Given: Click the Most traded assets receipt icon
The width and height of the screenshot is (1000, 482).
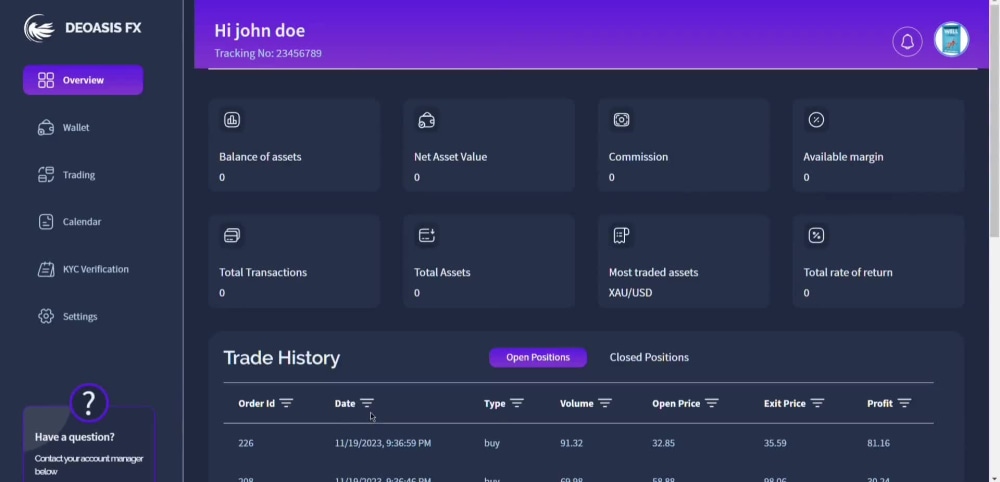Looking at the screenshot, I should point(621,235).
